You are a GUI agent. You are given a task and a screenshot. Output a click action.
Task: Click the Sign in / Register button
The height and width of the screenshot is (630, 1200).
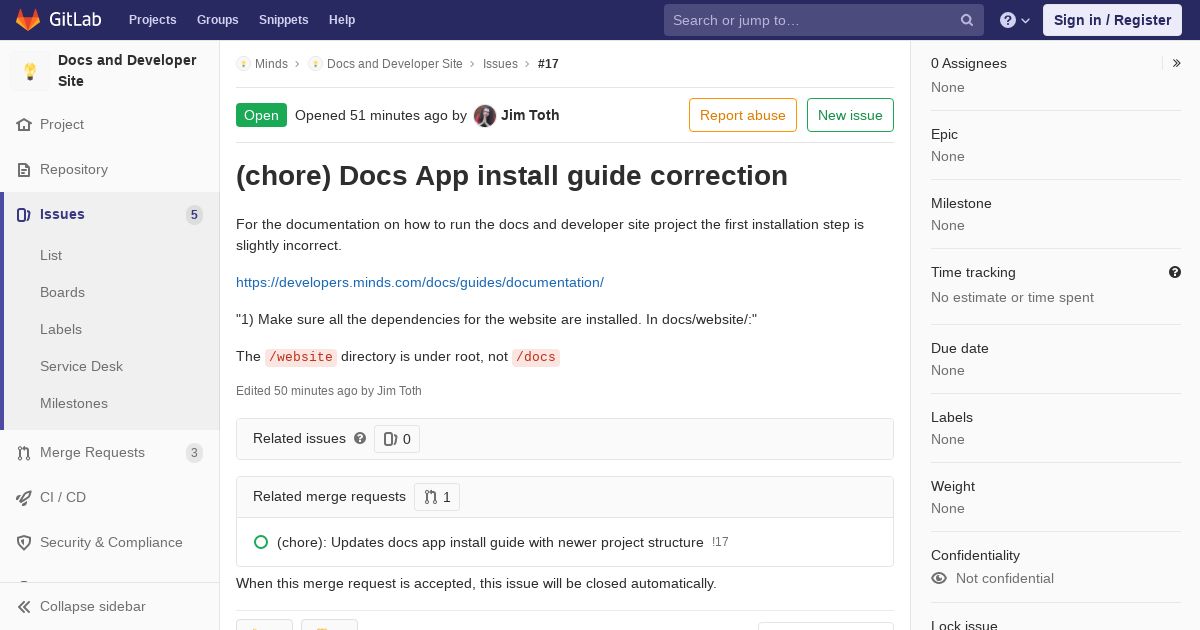(1112, 20)
